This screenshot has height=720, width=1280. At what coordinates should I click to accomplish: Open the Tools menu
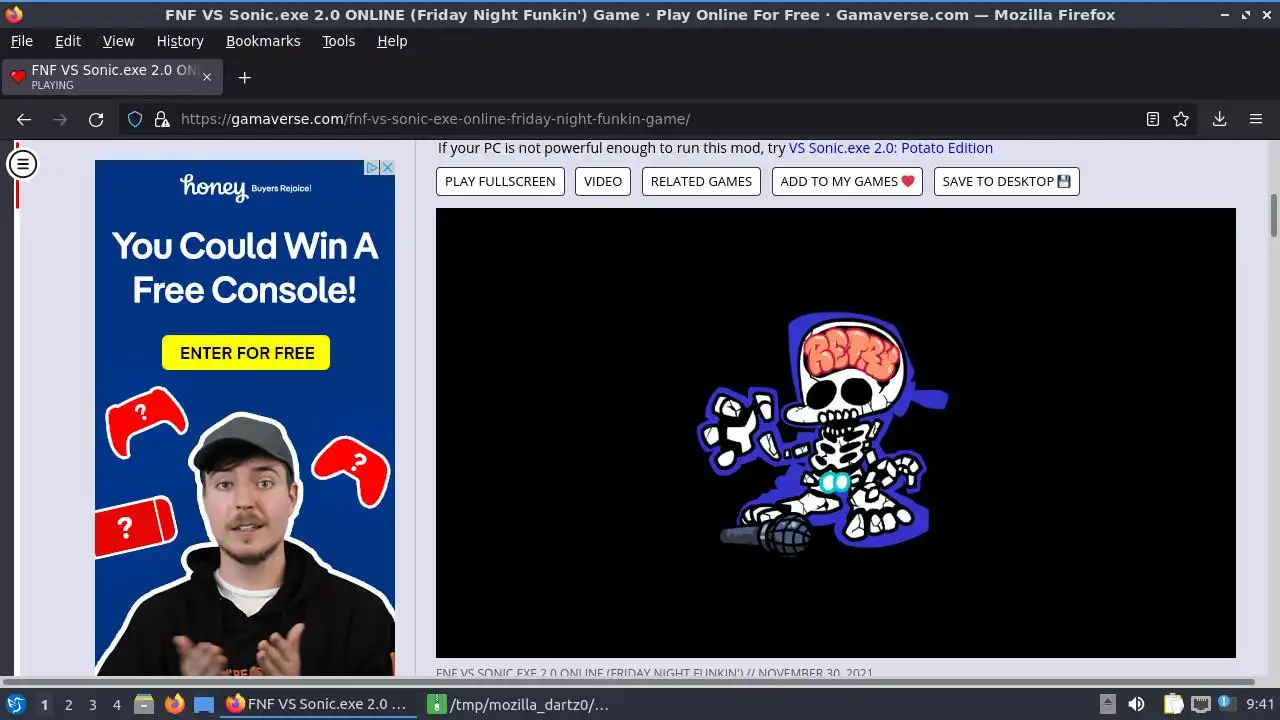339,41
